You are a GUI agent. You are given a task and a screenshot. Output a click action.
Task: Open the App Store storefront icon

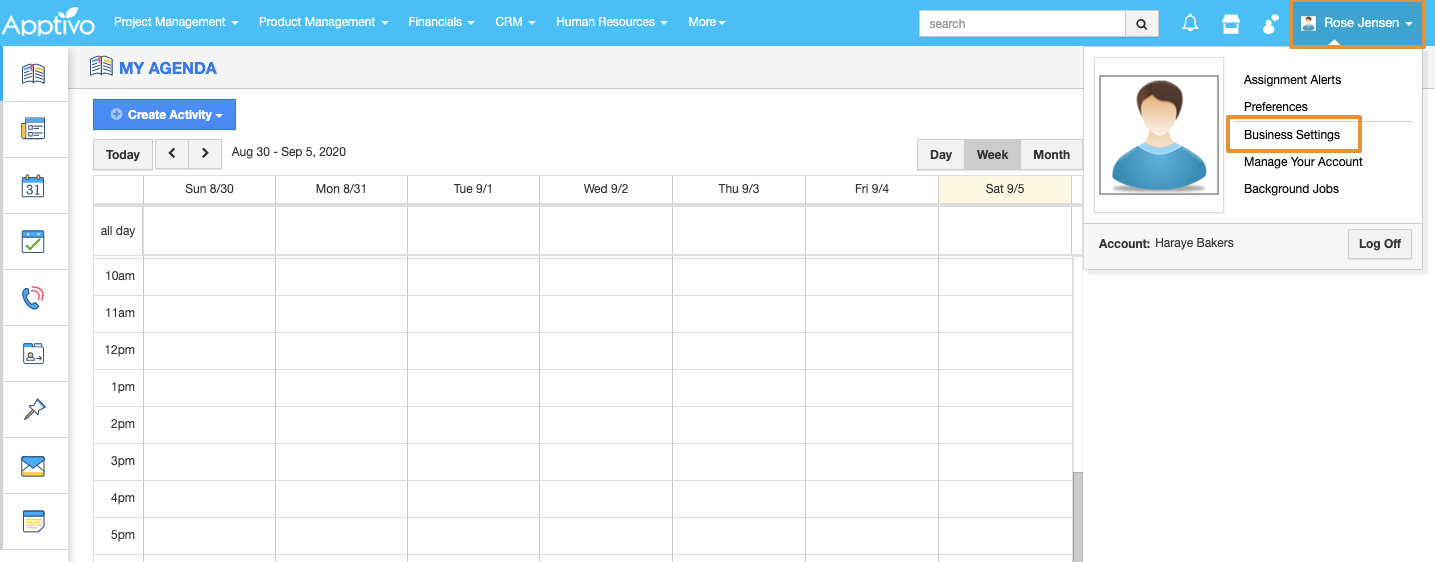coord(1230,23)
